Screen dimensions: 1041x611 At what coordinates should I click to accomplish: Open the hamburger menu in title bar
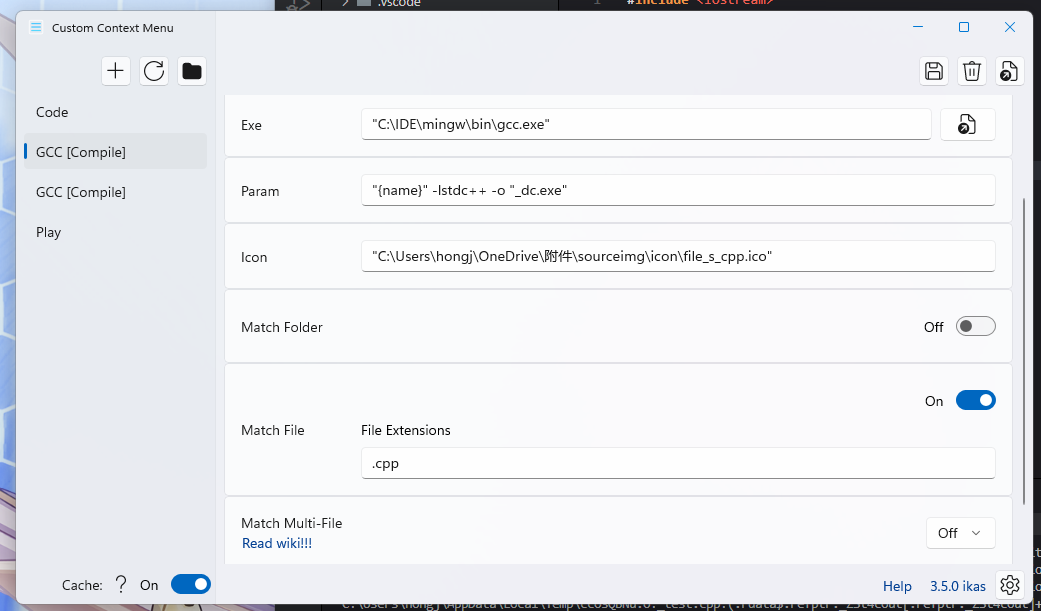click(x=35, y=27)
